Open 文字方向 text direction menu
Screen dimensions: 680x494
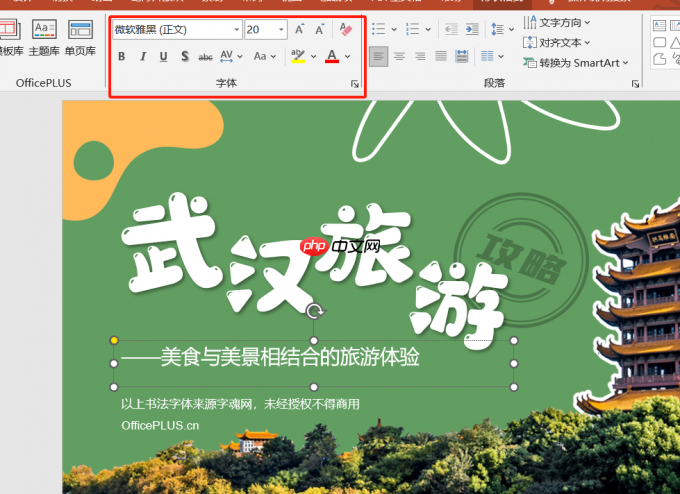click(x=556, y=23)
